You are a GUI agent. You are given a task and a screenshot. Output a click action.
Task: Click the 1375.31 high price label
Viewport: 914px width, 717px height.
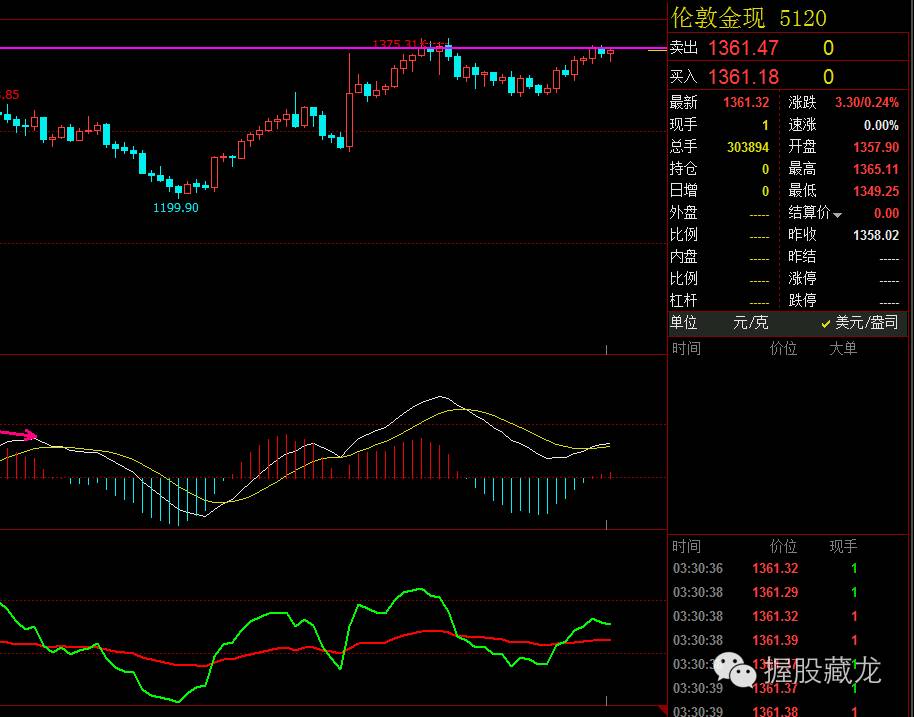[x=398, y=44]
